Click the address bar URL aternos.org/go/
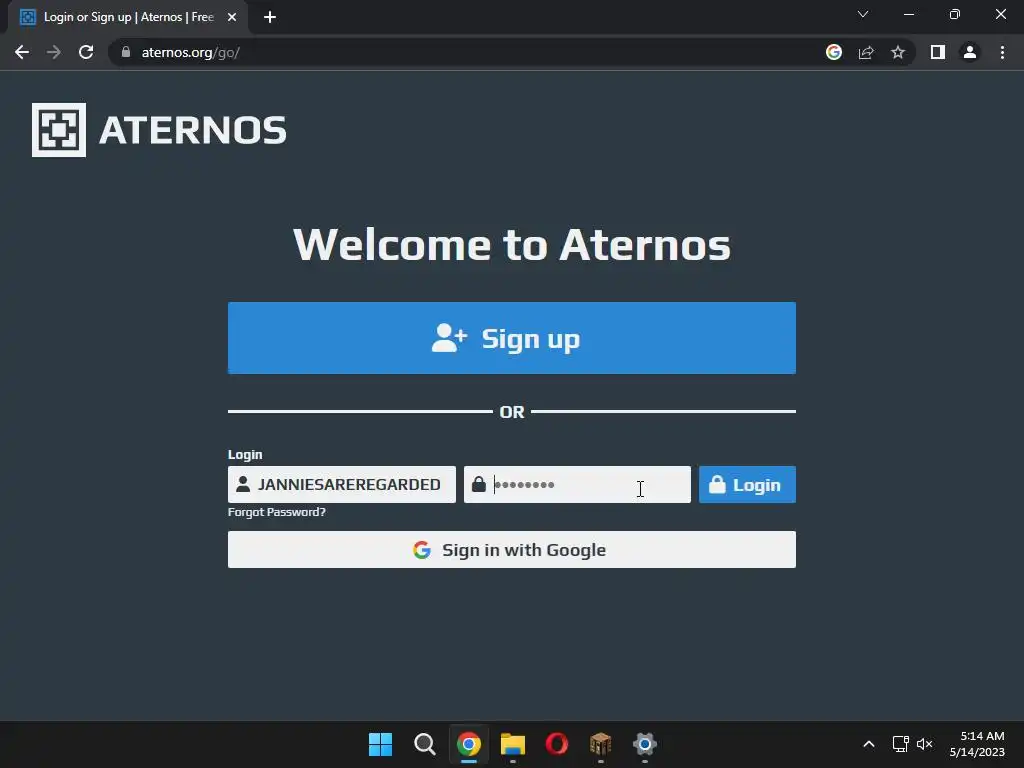1024x768 pixels. tap(191, 52)
